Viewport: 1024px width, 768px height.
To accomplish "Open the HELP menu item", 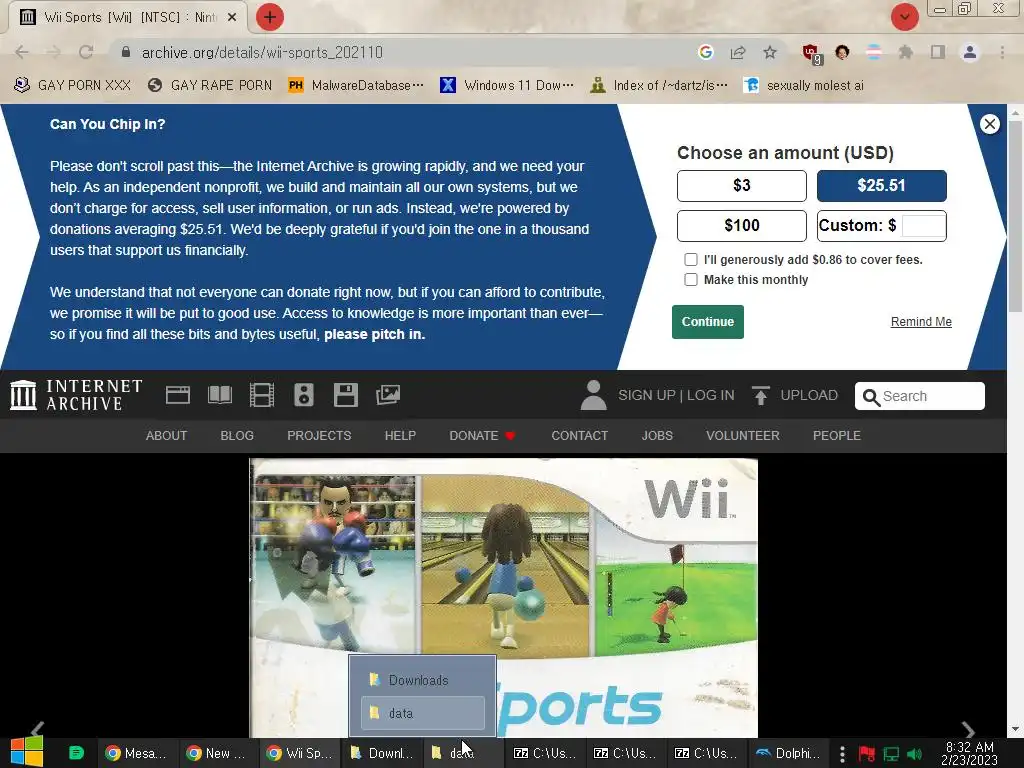I will click(400, 436).
